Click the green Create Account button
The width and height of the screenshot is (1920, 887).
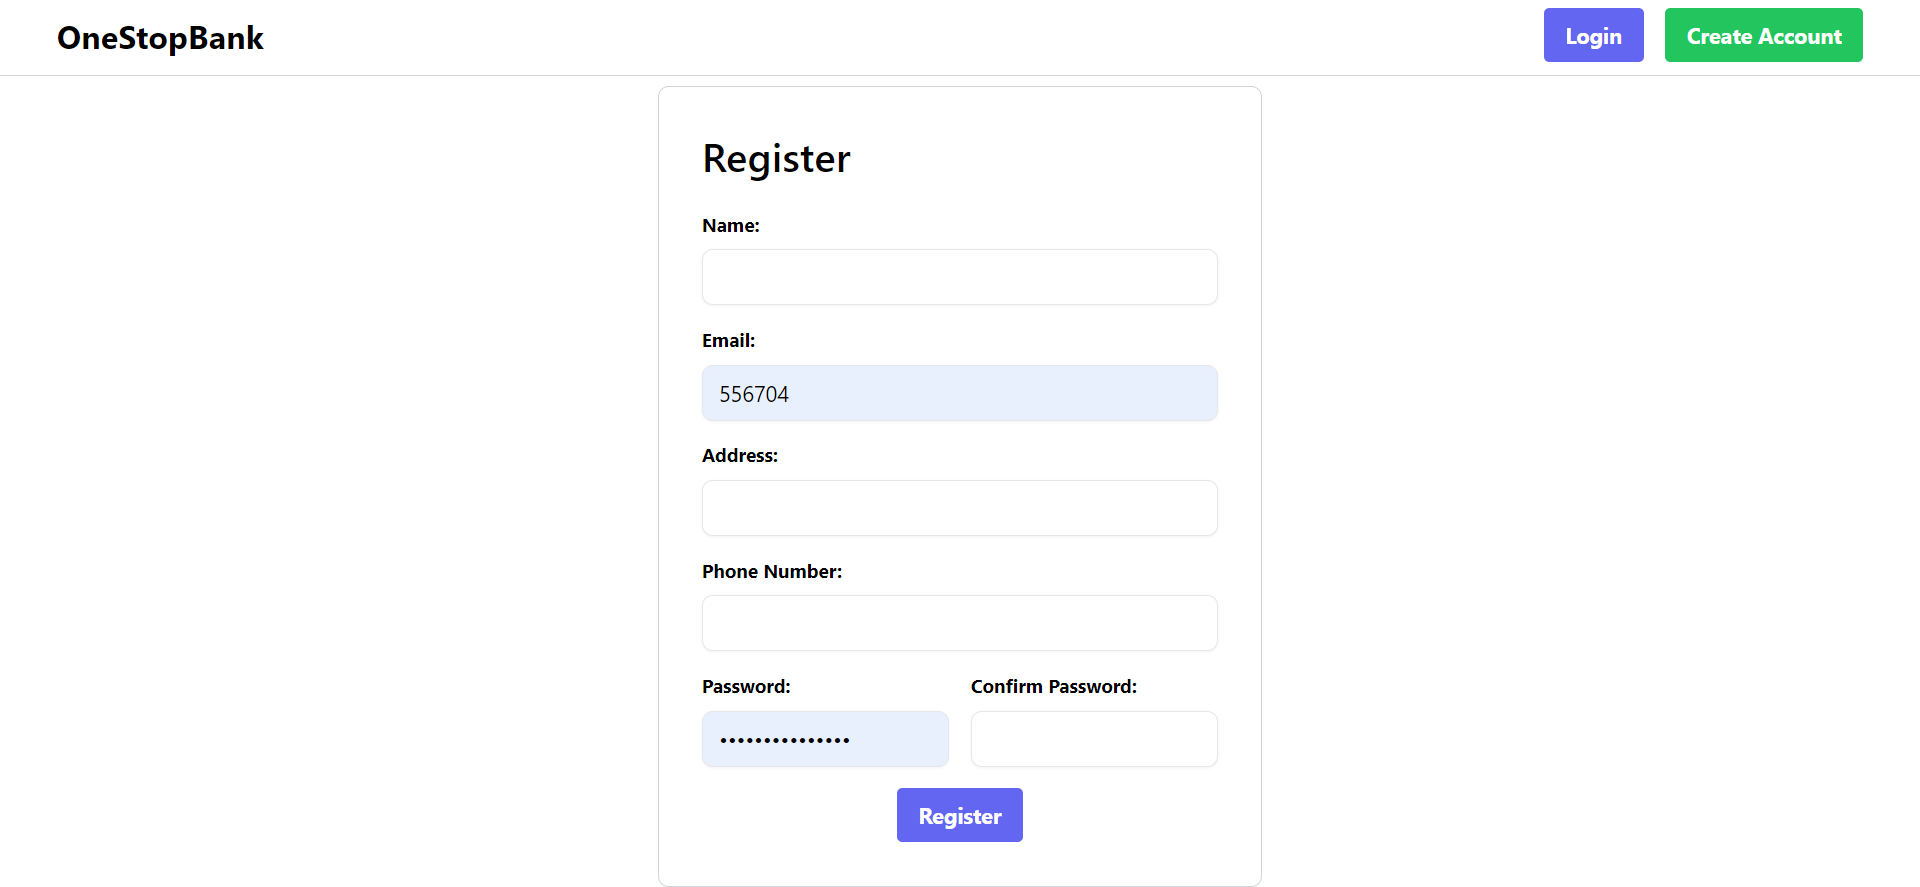click(x=1763, y=35)
